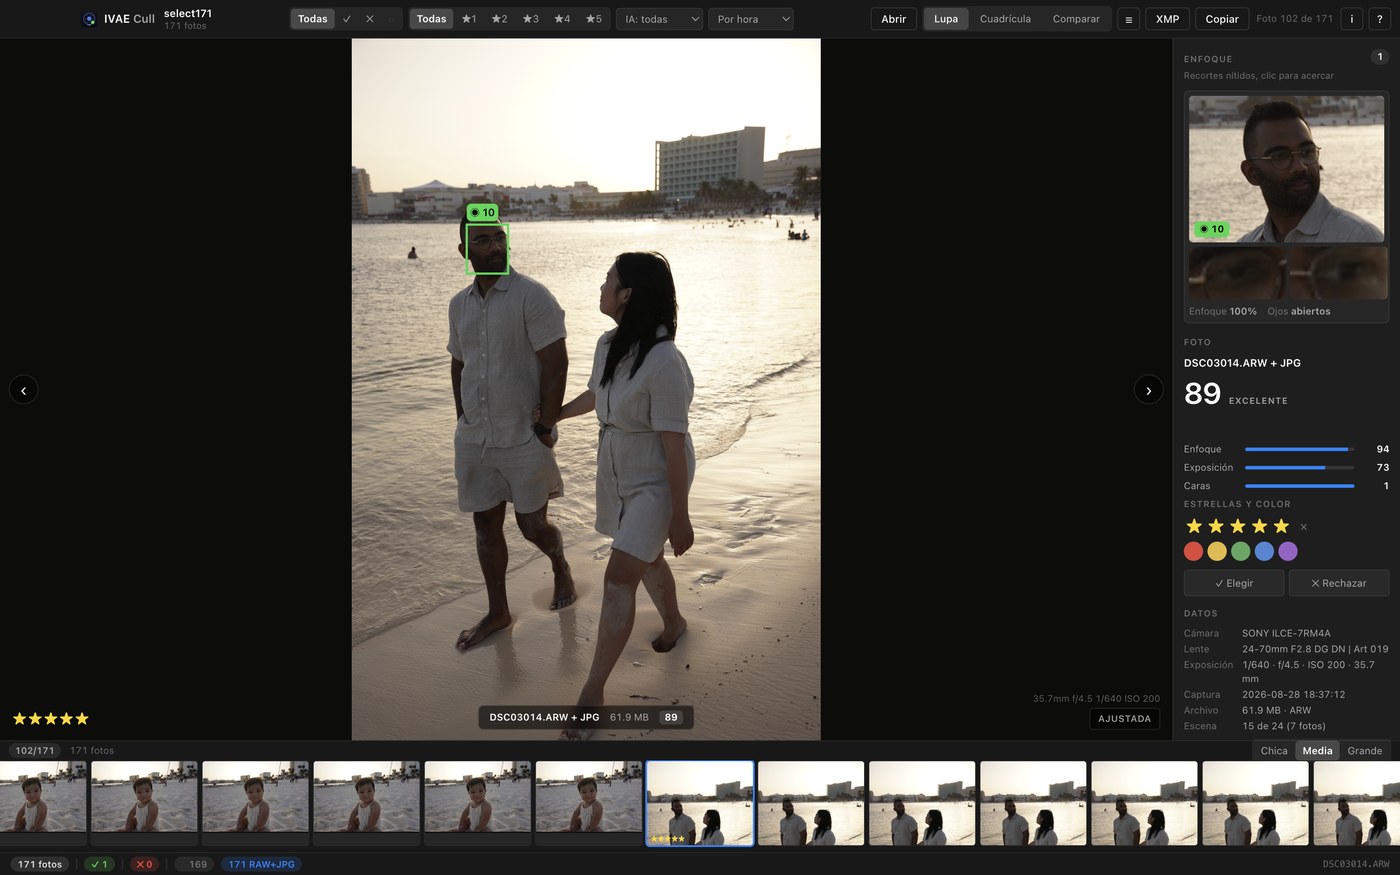Apply yellow color label
The width and height of the screenshot is (1400, 875).
pyautogui.click(x=1217, y=551)
